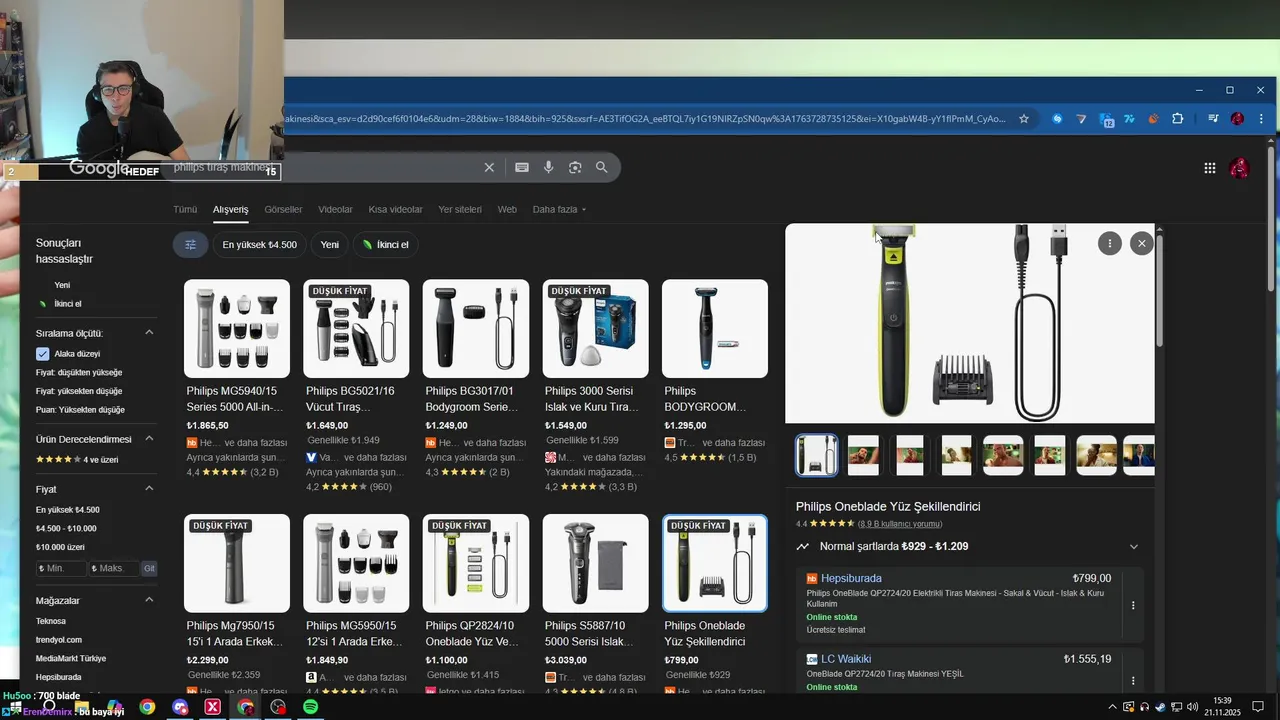Viewport: 1280px width, 720px height.
Task: Filter by Teknosa store
Action: coord(51,621)
